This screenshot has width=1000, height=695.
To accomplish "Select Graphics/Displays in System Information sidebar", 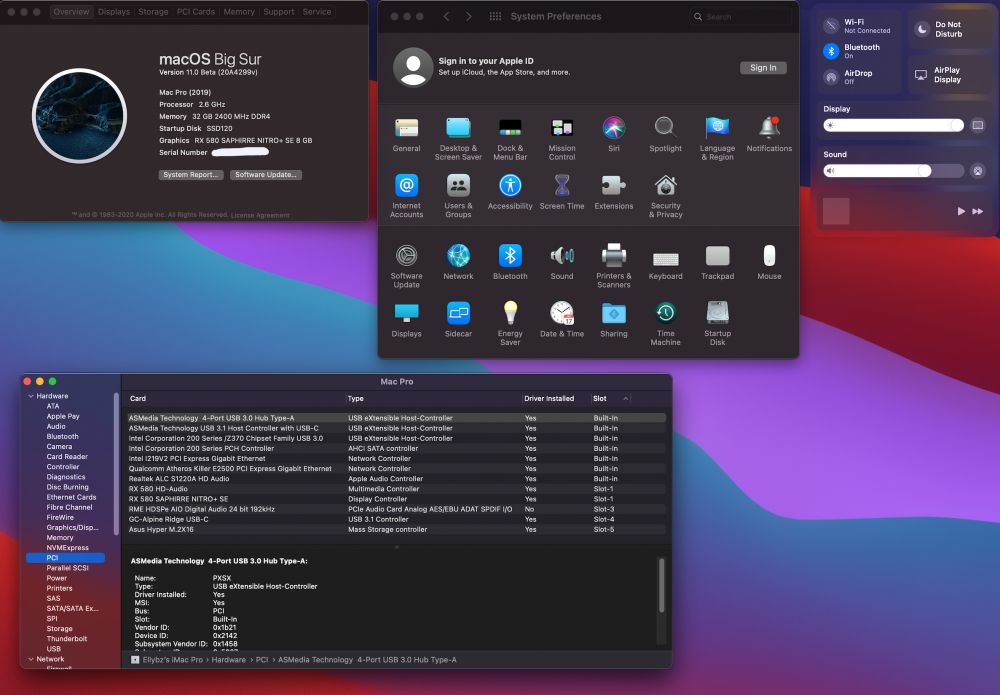I will pyautogui.click(x=72, y=527).
